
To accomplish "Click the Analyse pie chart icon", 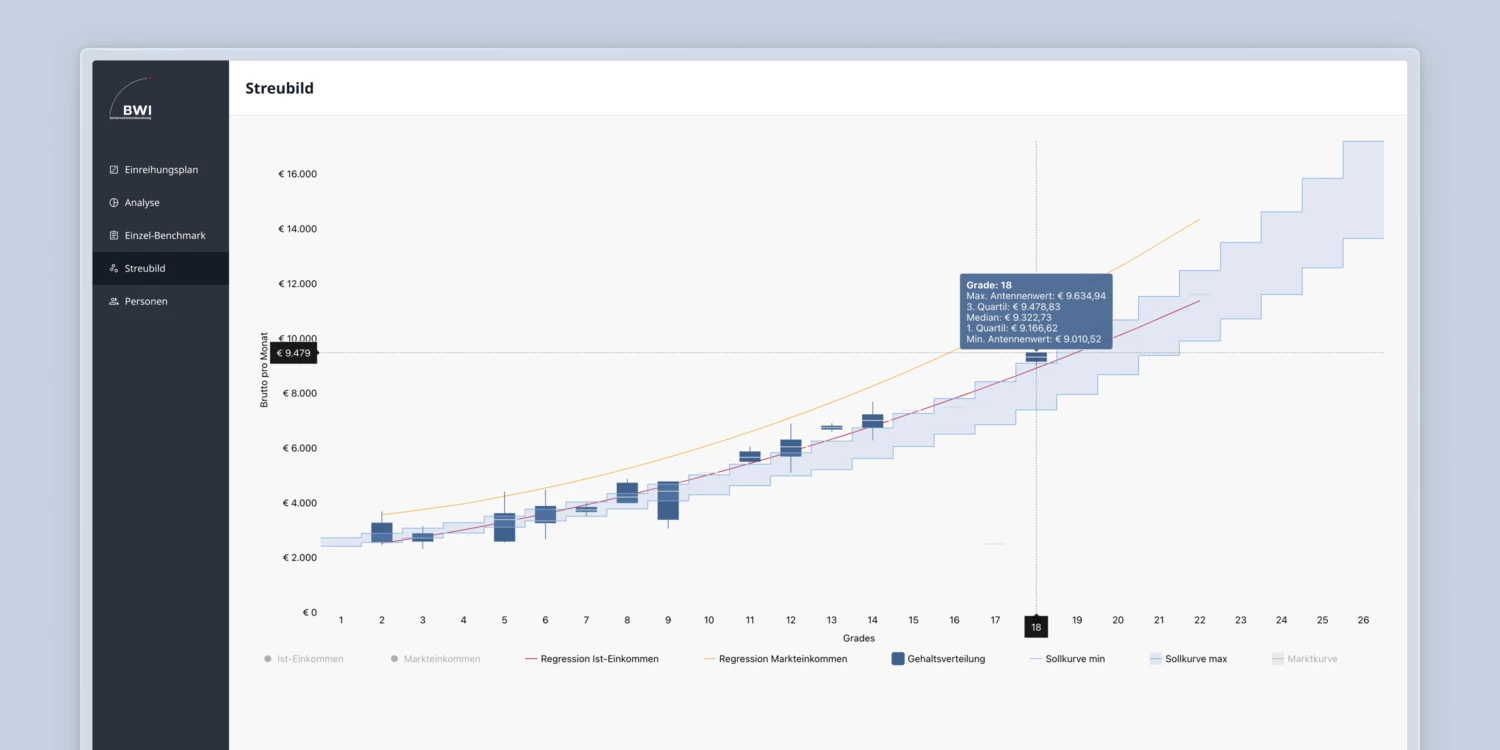I will 114,203.
